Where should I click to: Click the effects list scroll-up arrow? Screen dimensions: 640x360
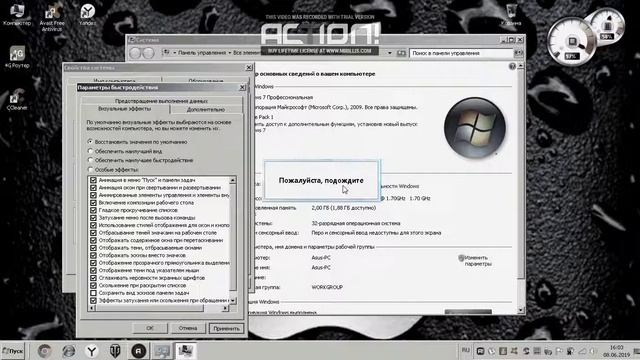pos(233,180)
